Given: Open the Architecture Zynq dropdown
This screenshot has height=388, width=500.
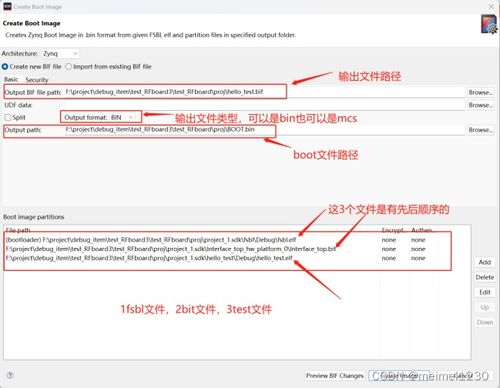Looking at the screenshot, I should pos(60,54).
